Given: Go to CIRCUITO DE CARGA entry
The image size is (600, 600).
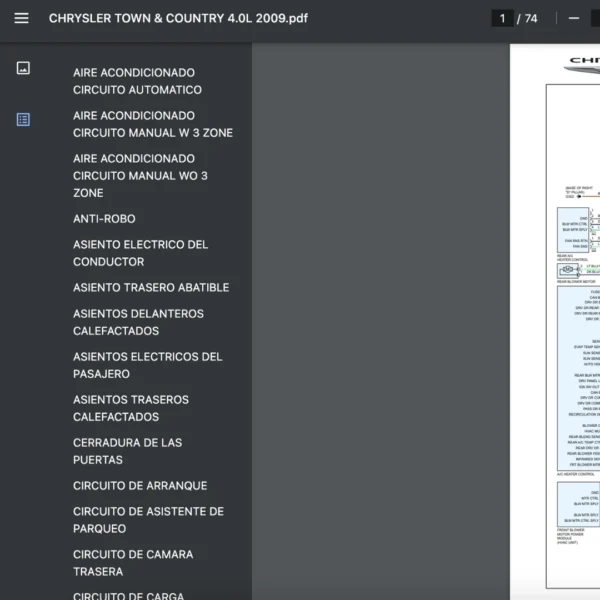Looking at the screenshot, I should point(129,595).
